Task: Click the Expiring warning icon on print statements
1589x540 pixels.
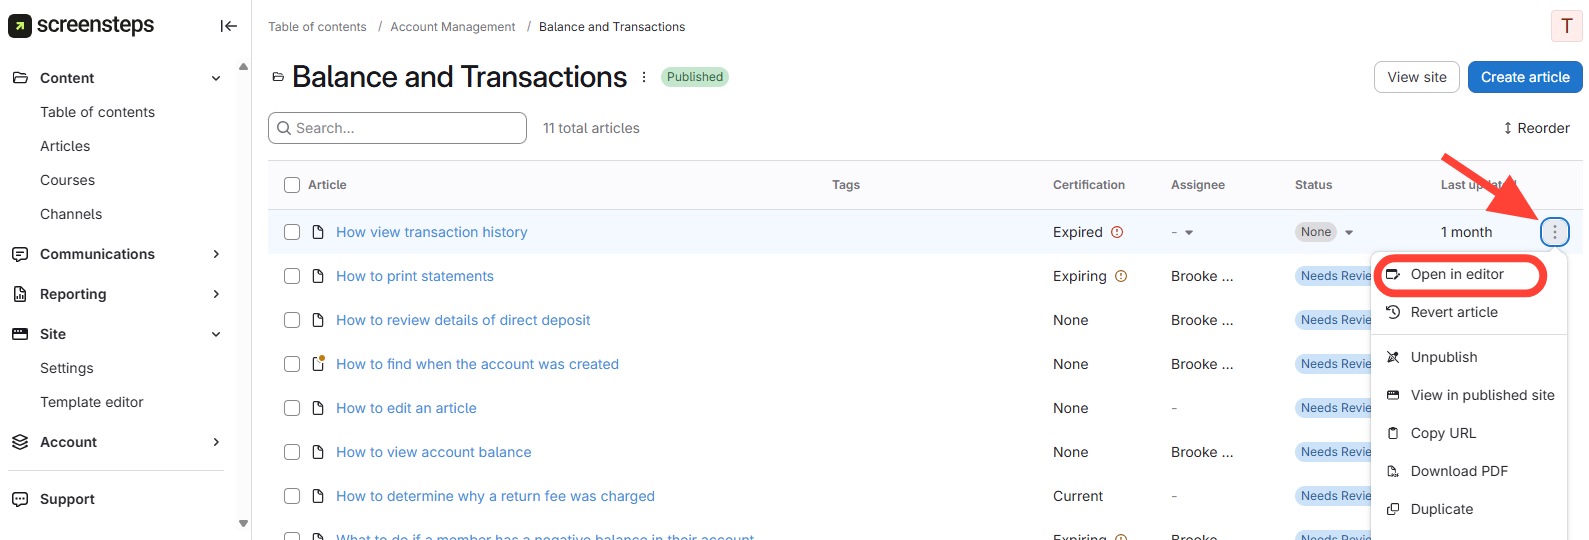Action: pos(1121,276)
